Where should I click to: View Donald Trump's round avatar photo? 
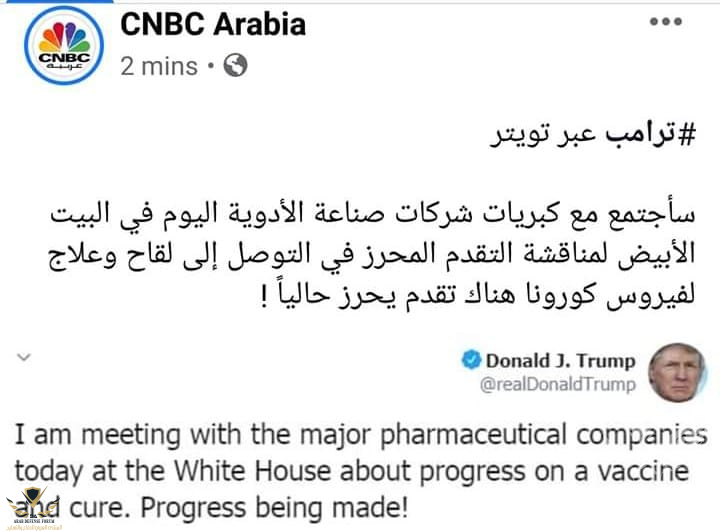pyautogui.click(x=676, y=373)
